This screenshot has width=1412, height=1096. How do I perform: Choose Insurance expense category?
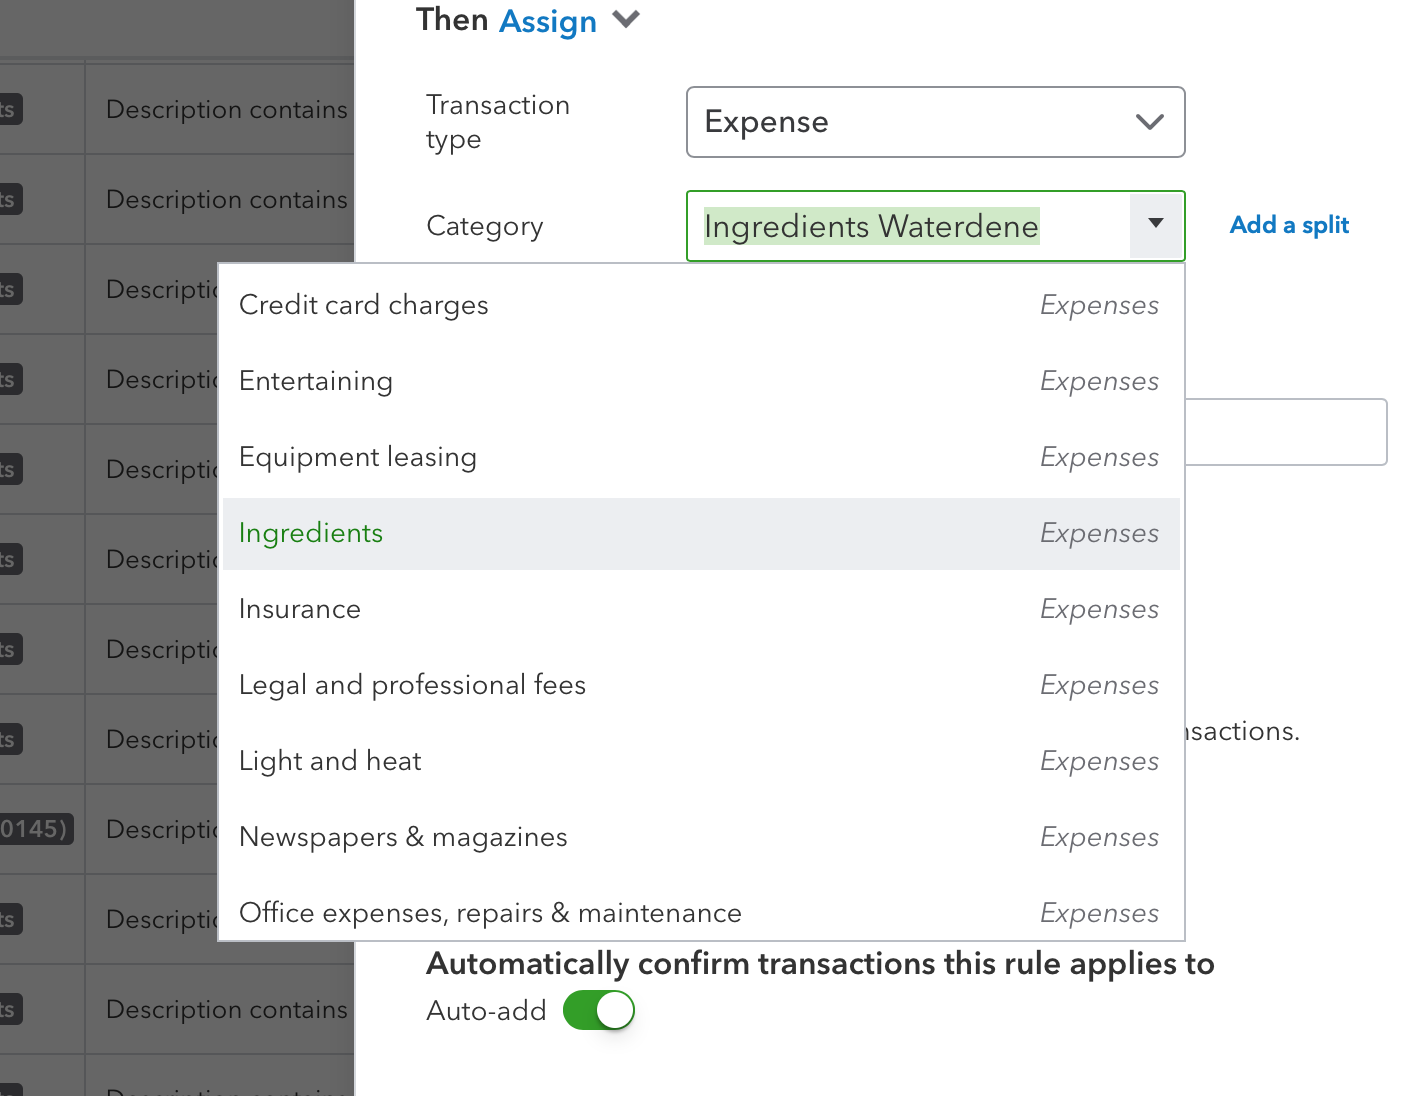(300, 609)
